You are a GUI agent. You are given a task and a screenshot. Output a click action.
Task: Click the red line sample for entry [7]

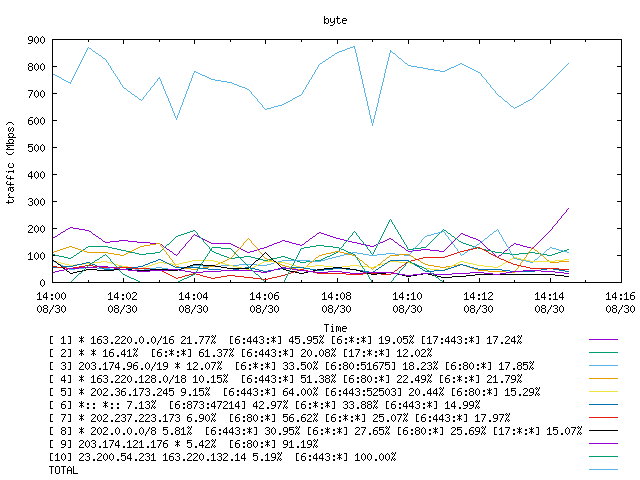(x=603, y=418)
